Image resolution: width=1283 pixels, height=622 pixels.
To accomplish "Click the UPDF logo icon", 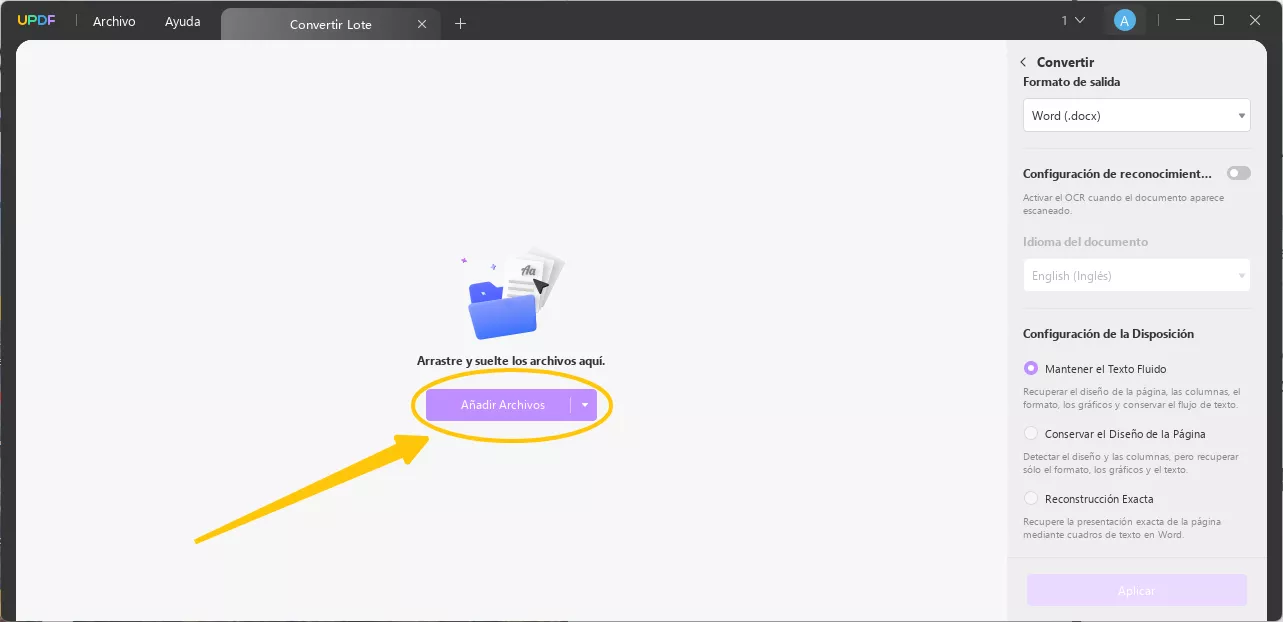I will pos(38,21).
